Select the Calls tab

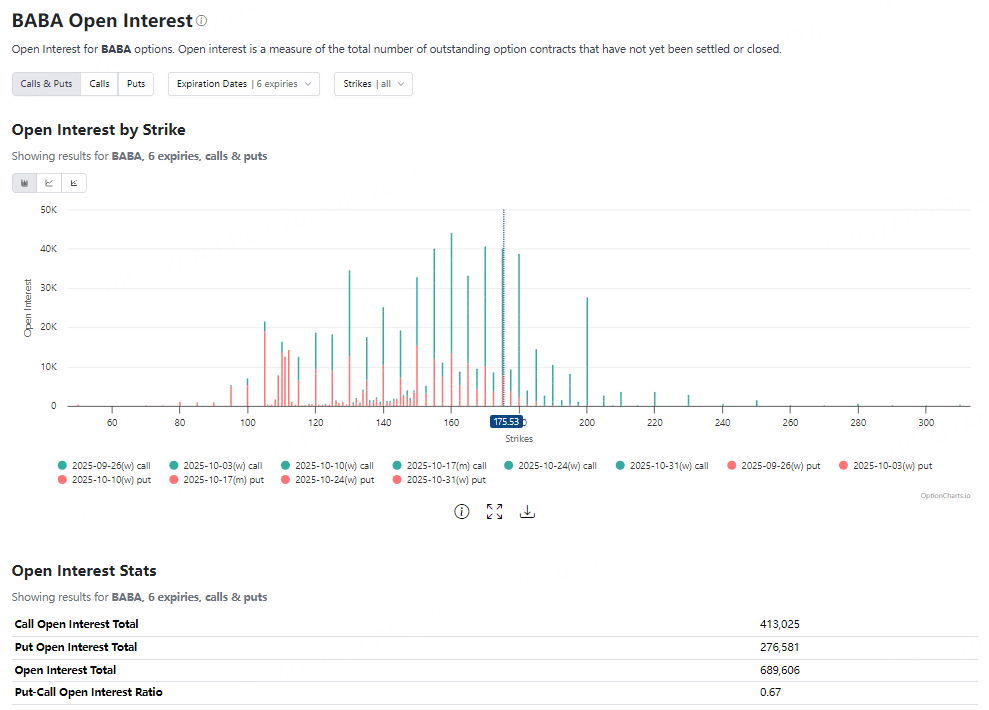pyautogui.click(x=99, y=84)
